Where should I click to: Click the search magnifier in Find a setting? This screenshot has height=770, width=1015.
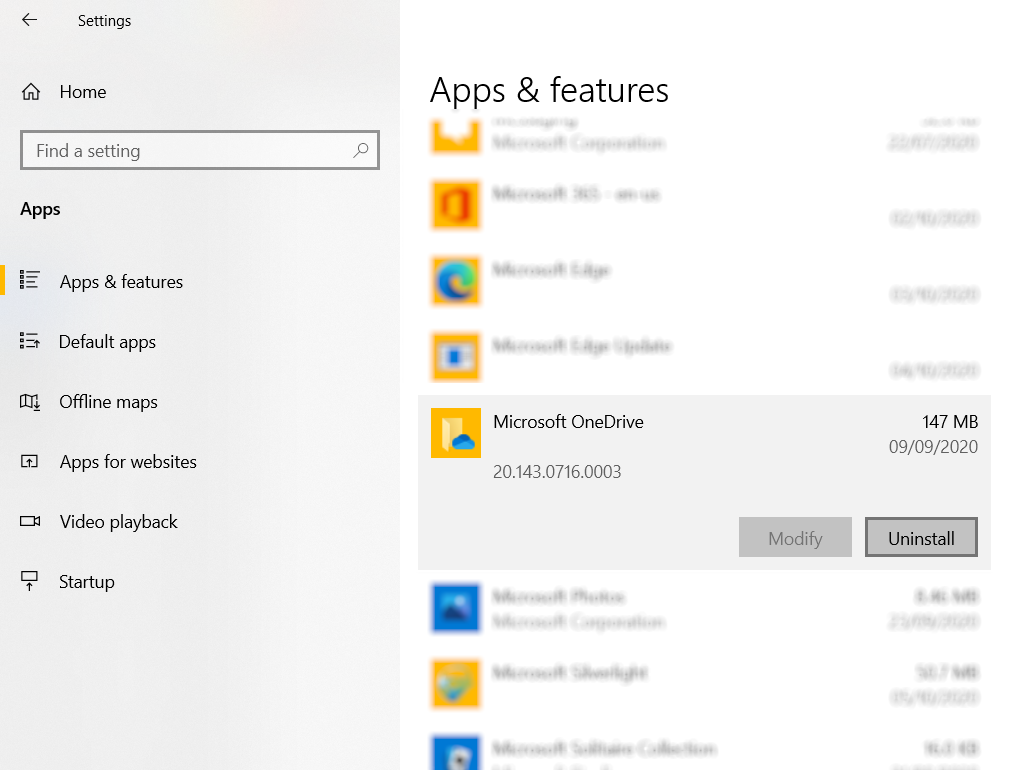(x=360, y=149)
